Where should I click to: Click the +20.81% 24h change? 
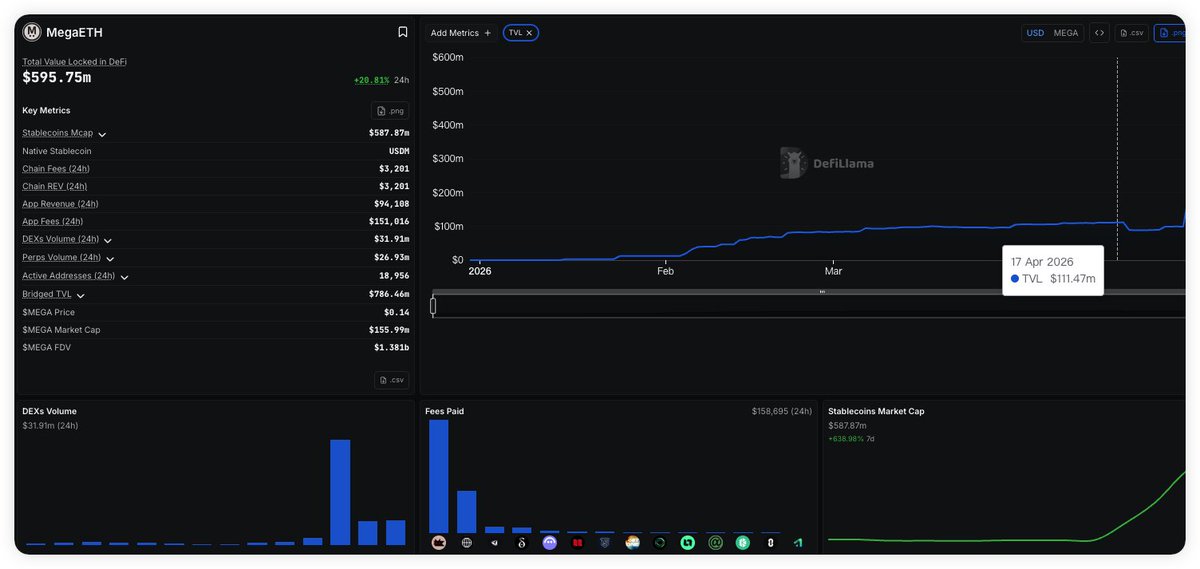pyautogui.click(x=371, y=80)
